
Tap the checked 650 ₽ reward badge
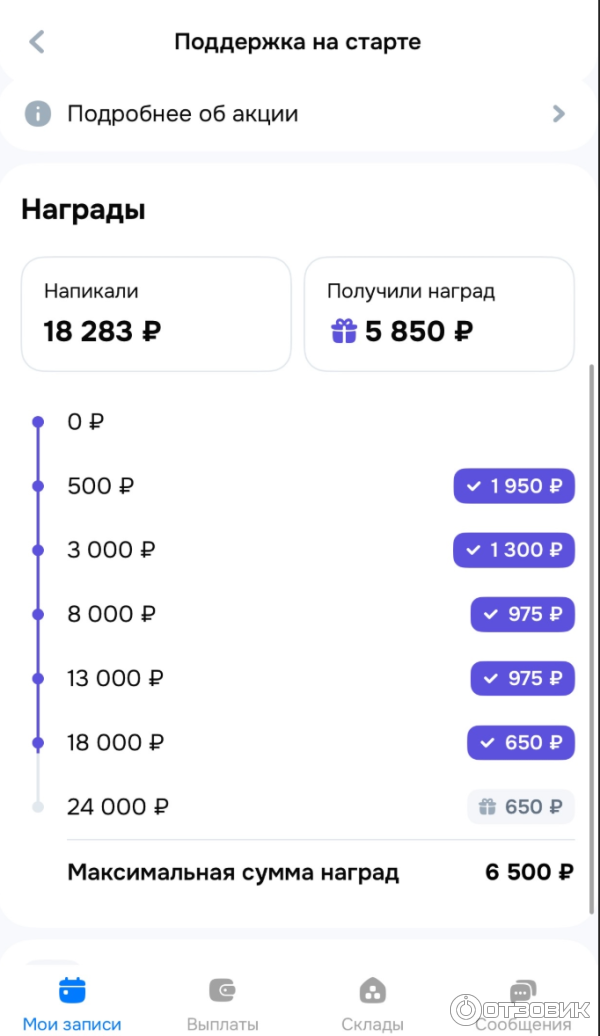pyautogui.click(x=520, y=742)
